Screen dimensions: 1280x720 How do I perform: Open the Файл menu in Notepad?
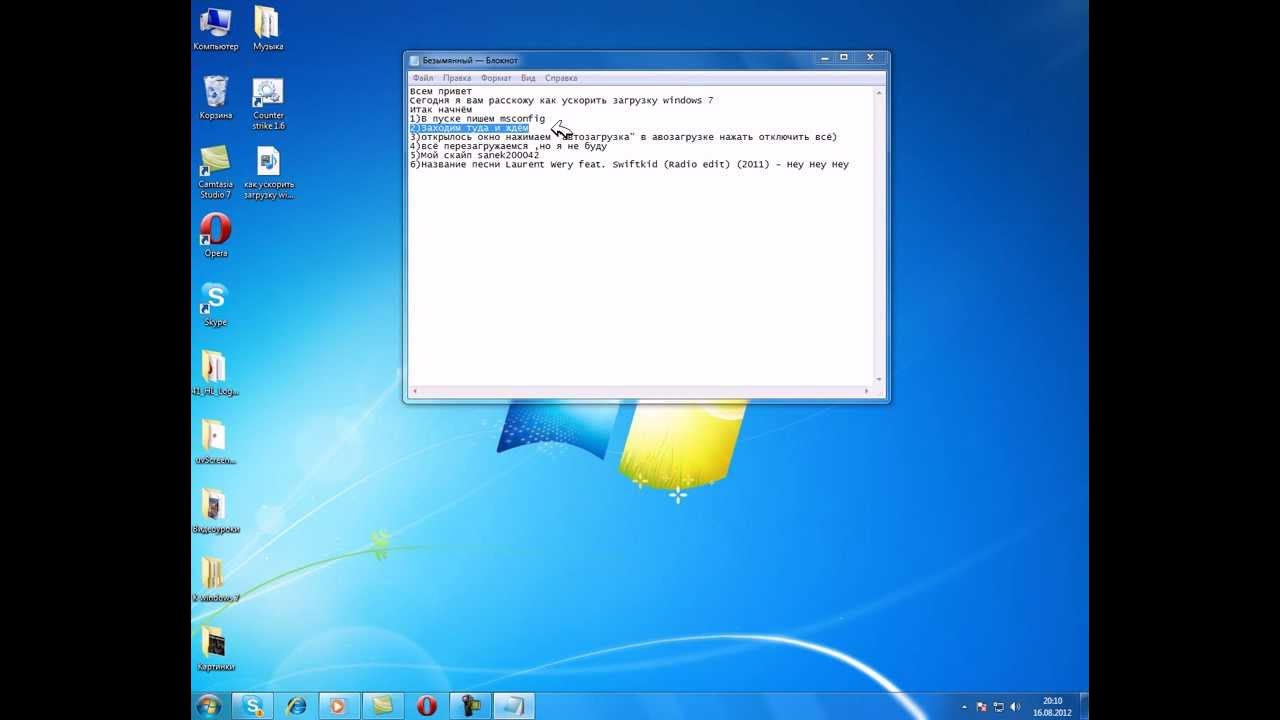click(x=422, y=78)
